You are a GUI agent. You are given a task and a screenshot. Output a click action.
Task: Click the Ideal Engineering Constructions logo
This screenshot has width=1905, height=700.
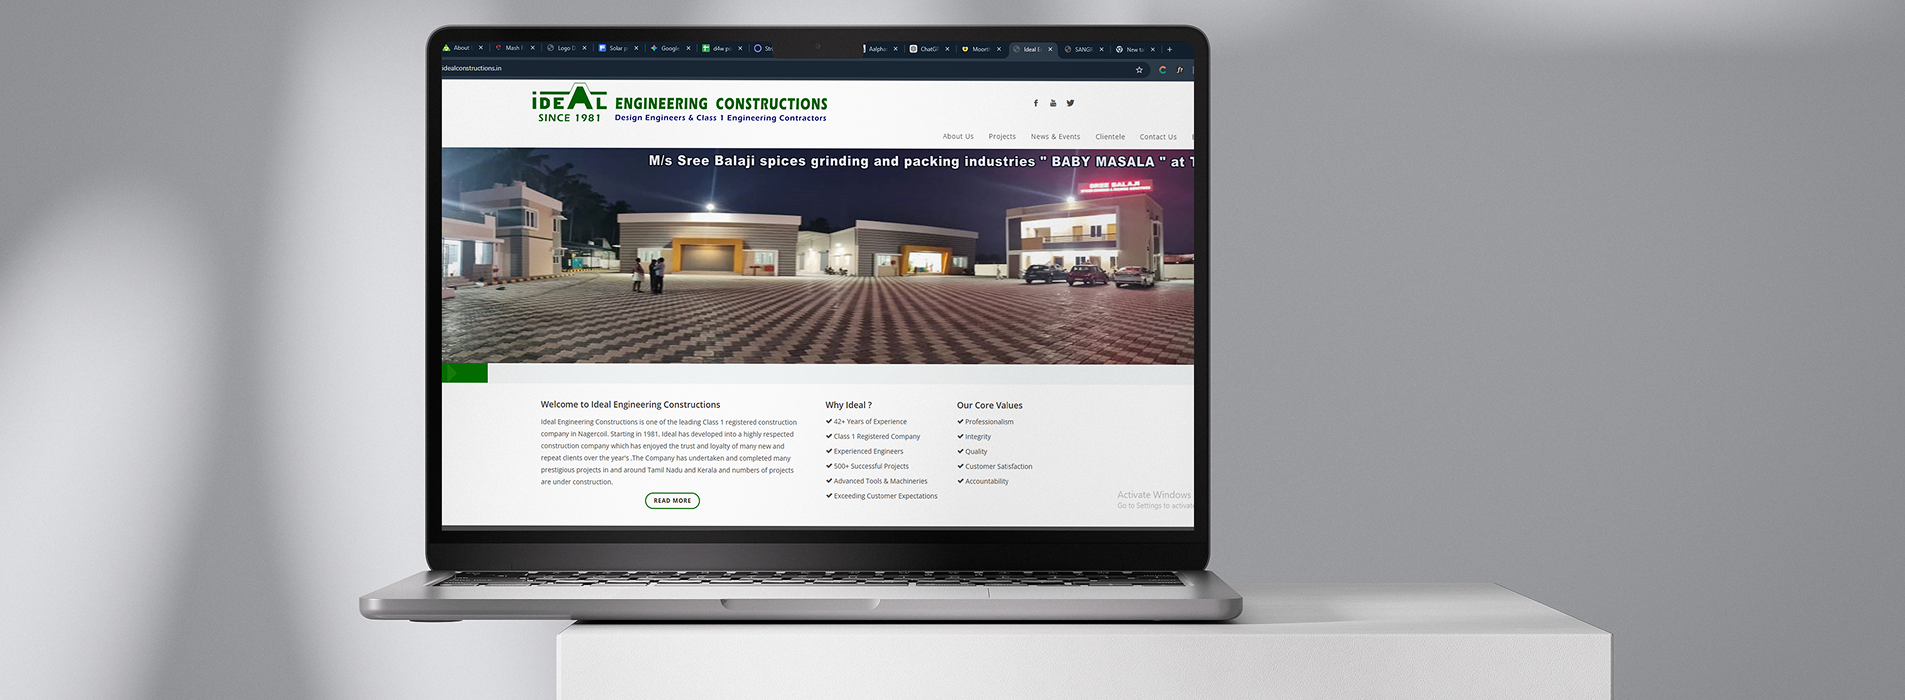[x=679, y=105]
